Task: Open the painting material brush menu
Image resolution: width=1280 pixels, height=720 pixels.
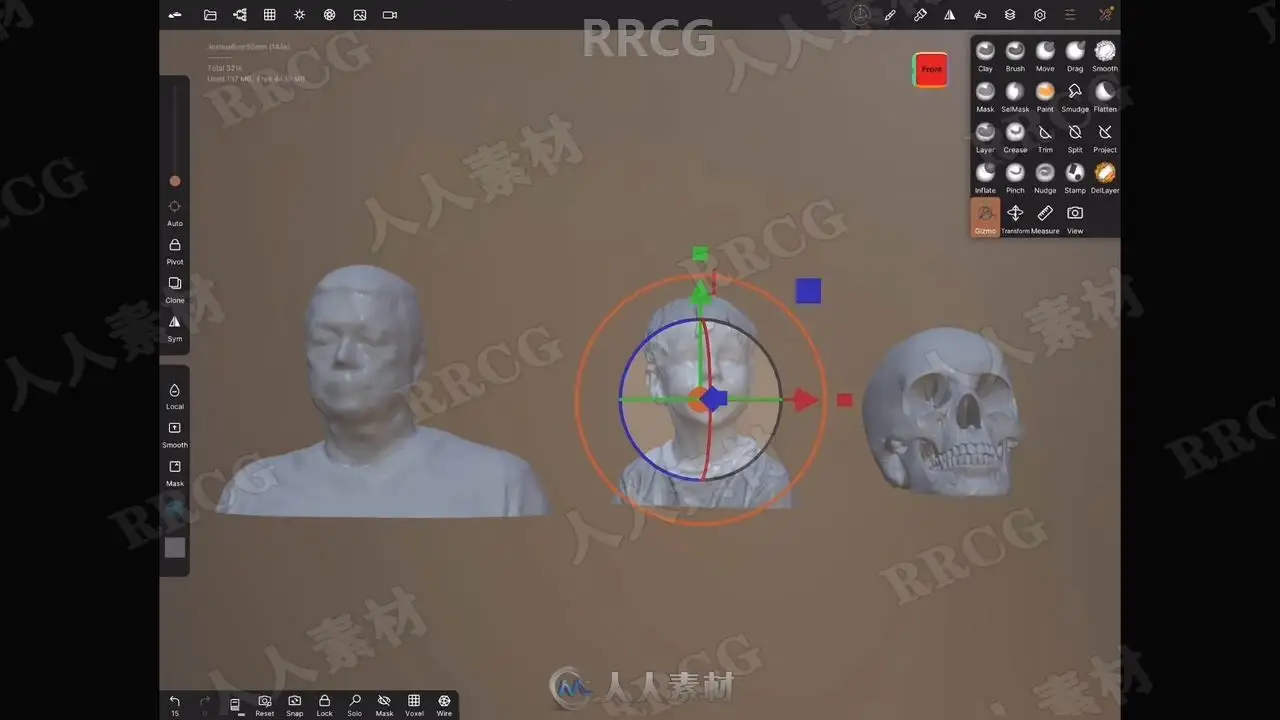Action: 920,15
